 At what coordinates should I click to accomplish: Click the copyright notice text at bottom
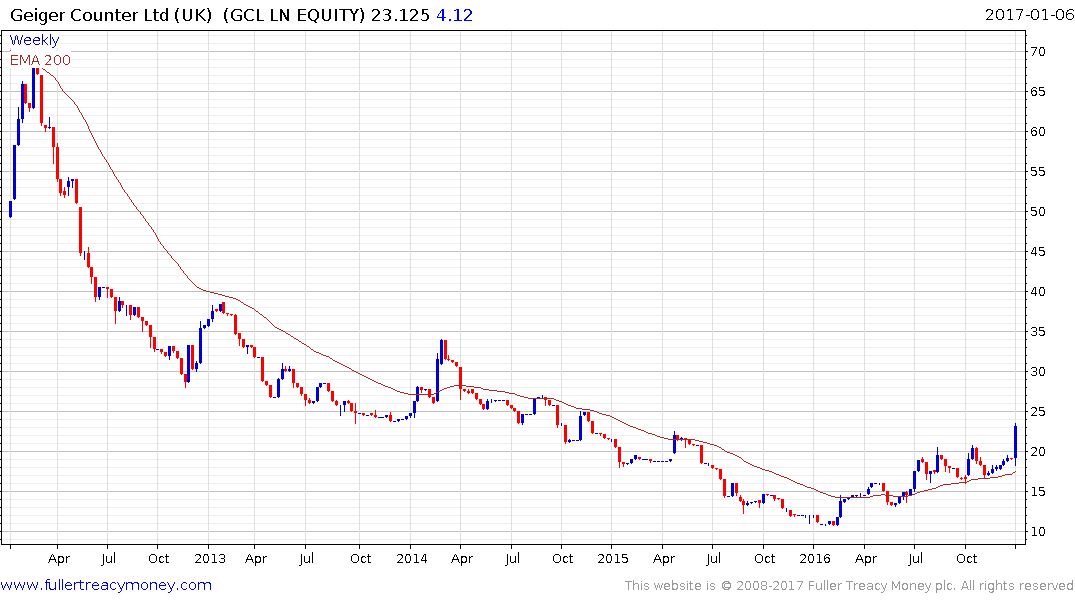coord(849,586)
